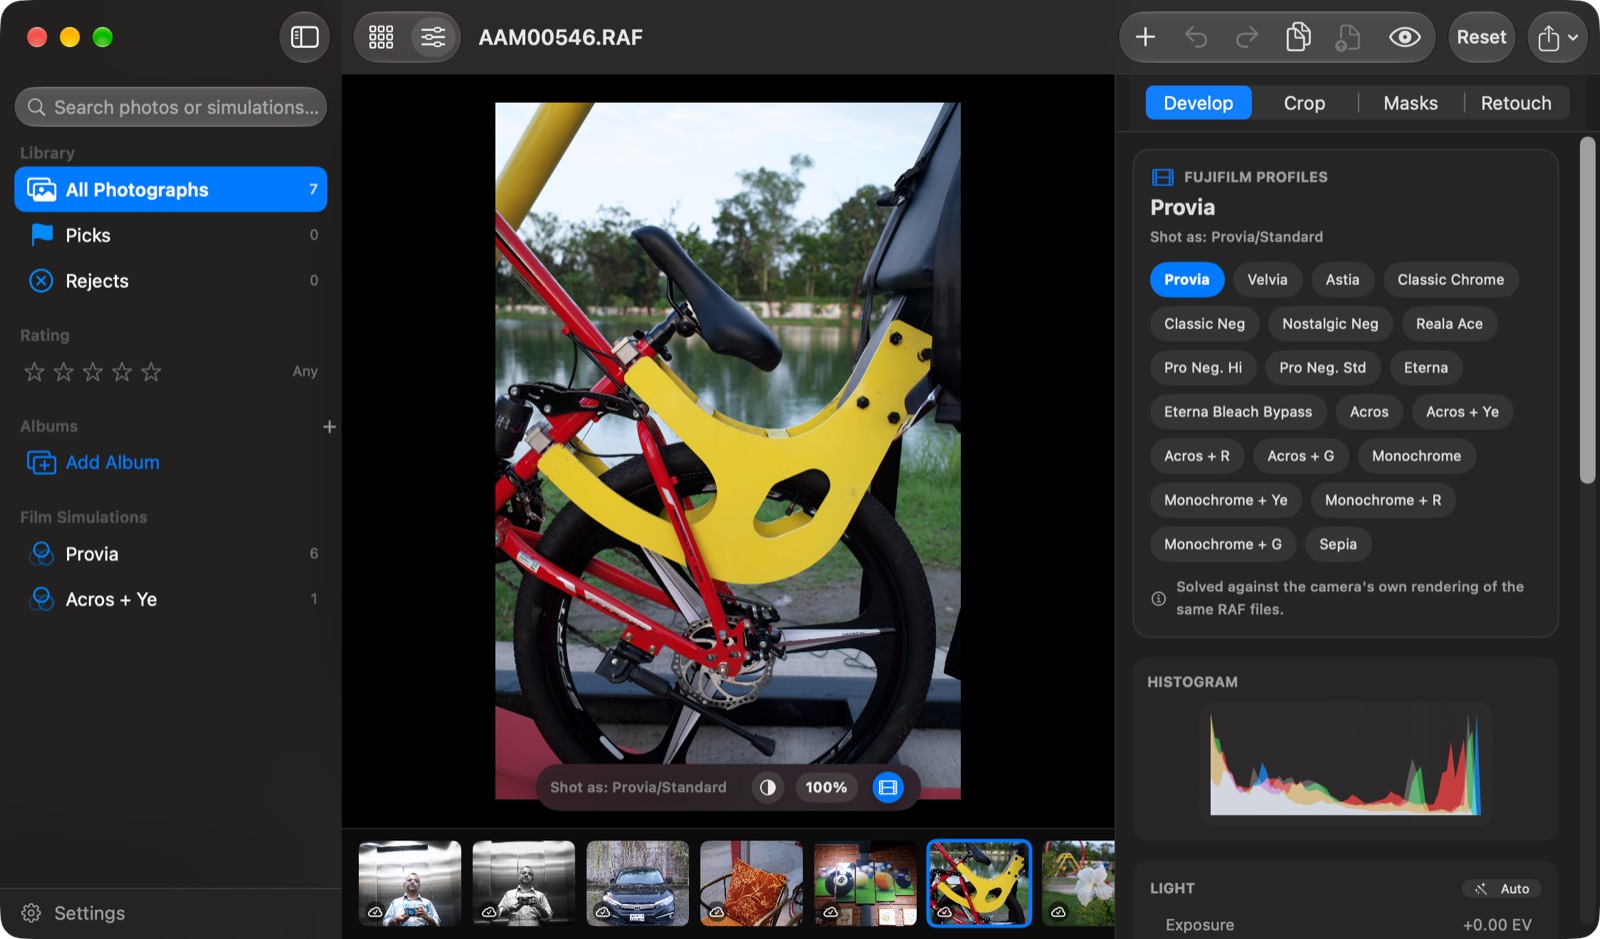Apply the Pro Neg. Hi profile

click(1203, 368)
